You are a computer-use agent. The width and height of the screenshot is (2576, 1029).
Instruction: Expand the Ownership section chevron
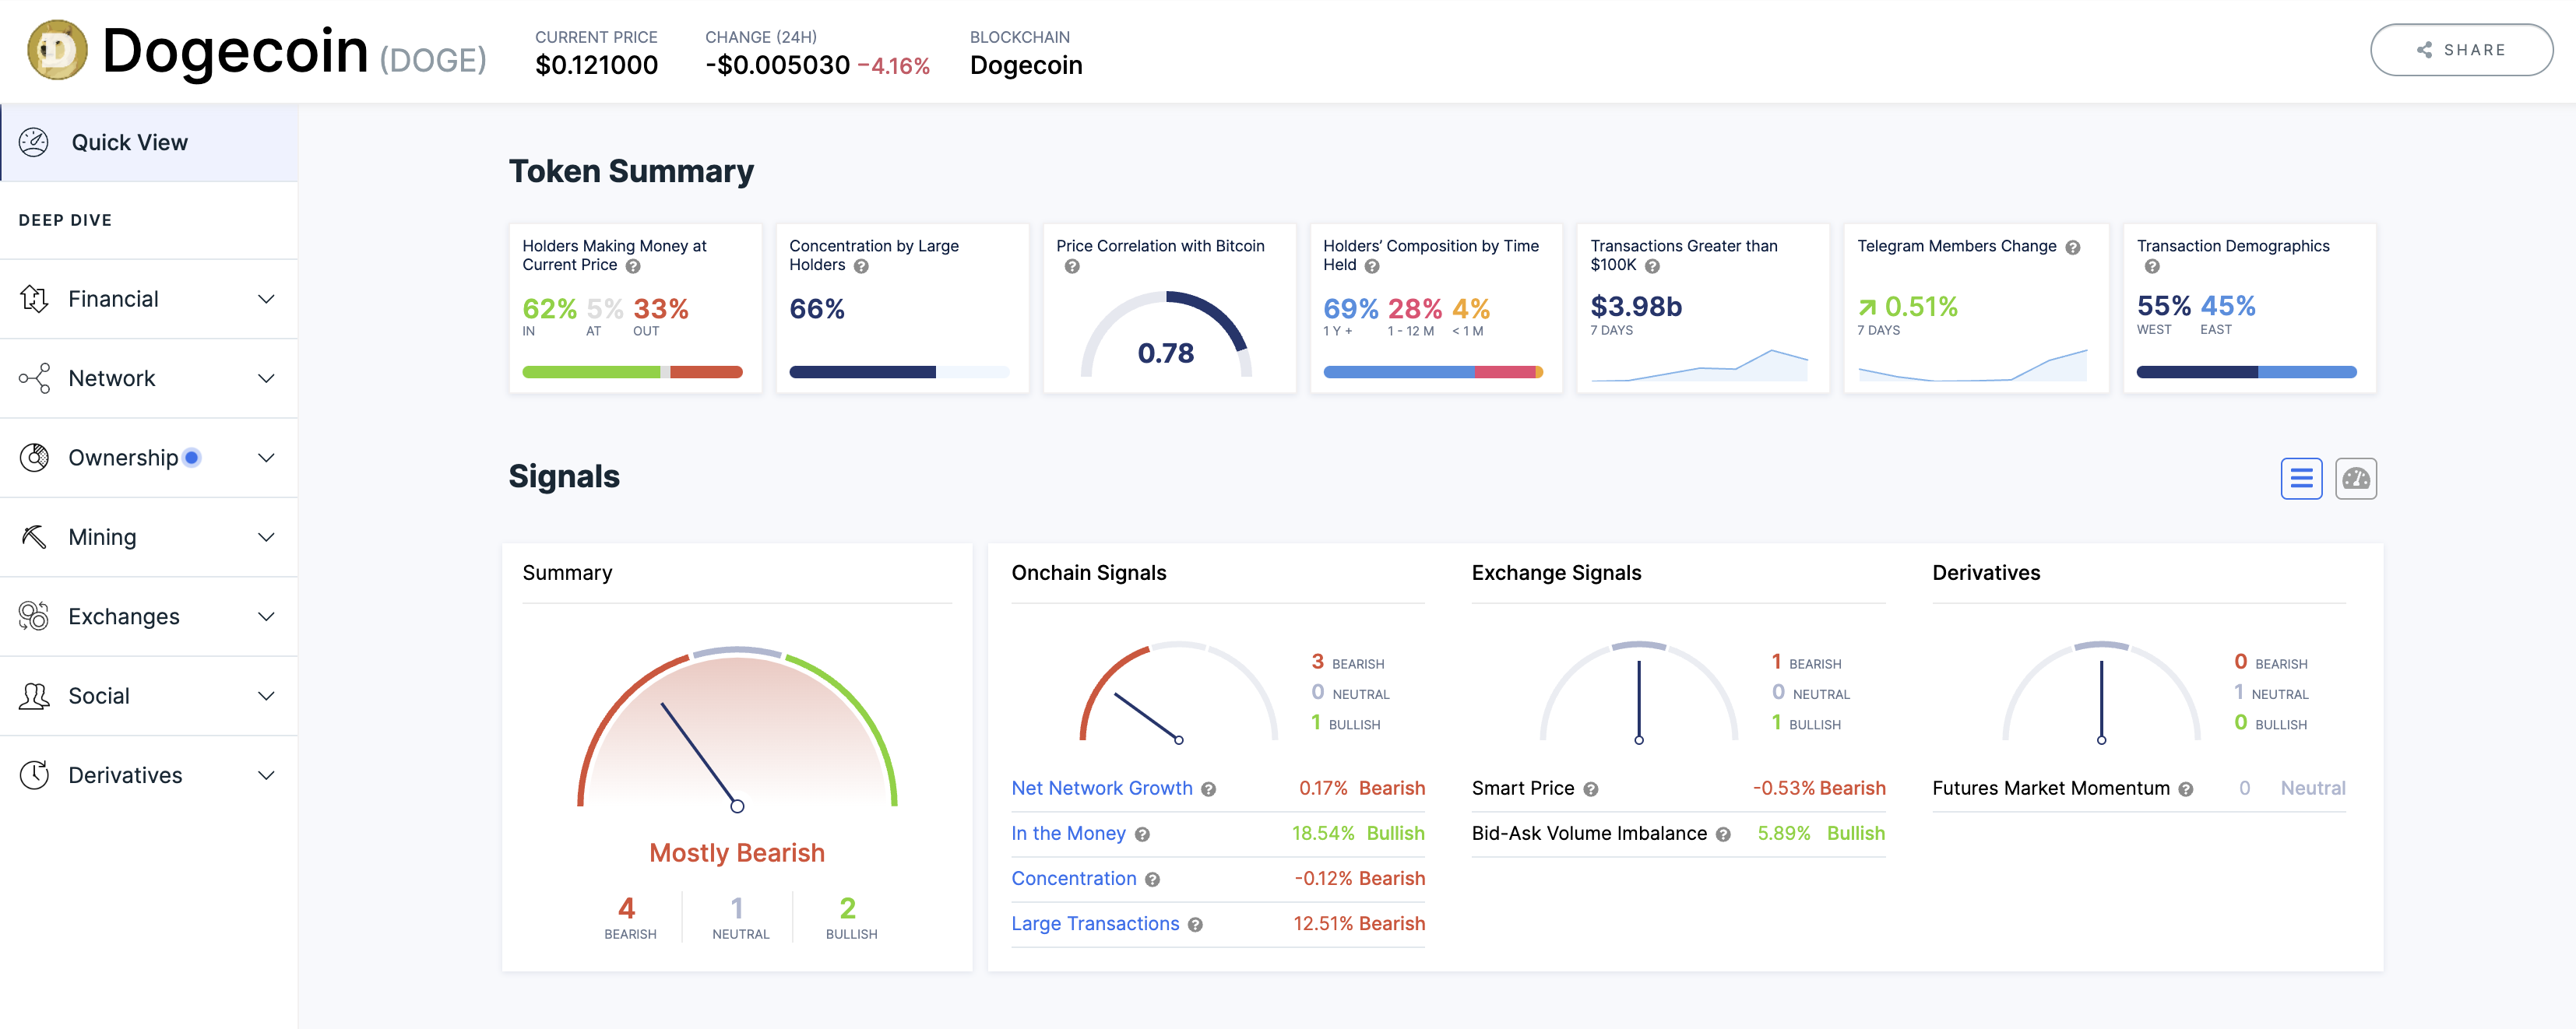266,458
